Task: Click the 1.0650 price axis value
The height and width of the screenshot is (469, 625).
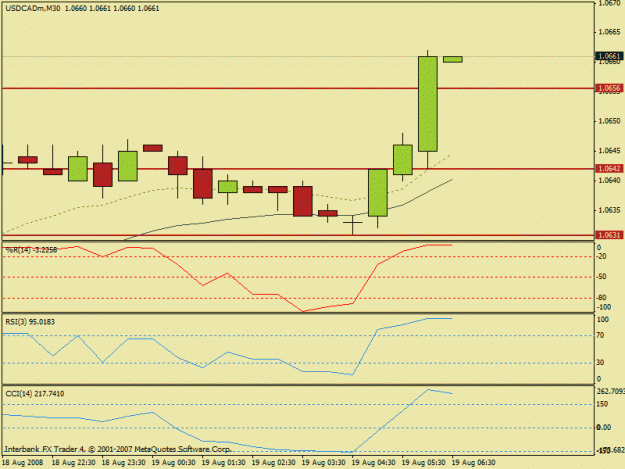Action: 610,121
